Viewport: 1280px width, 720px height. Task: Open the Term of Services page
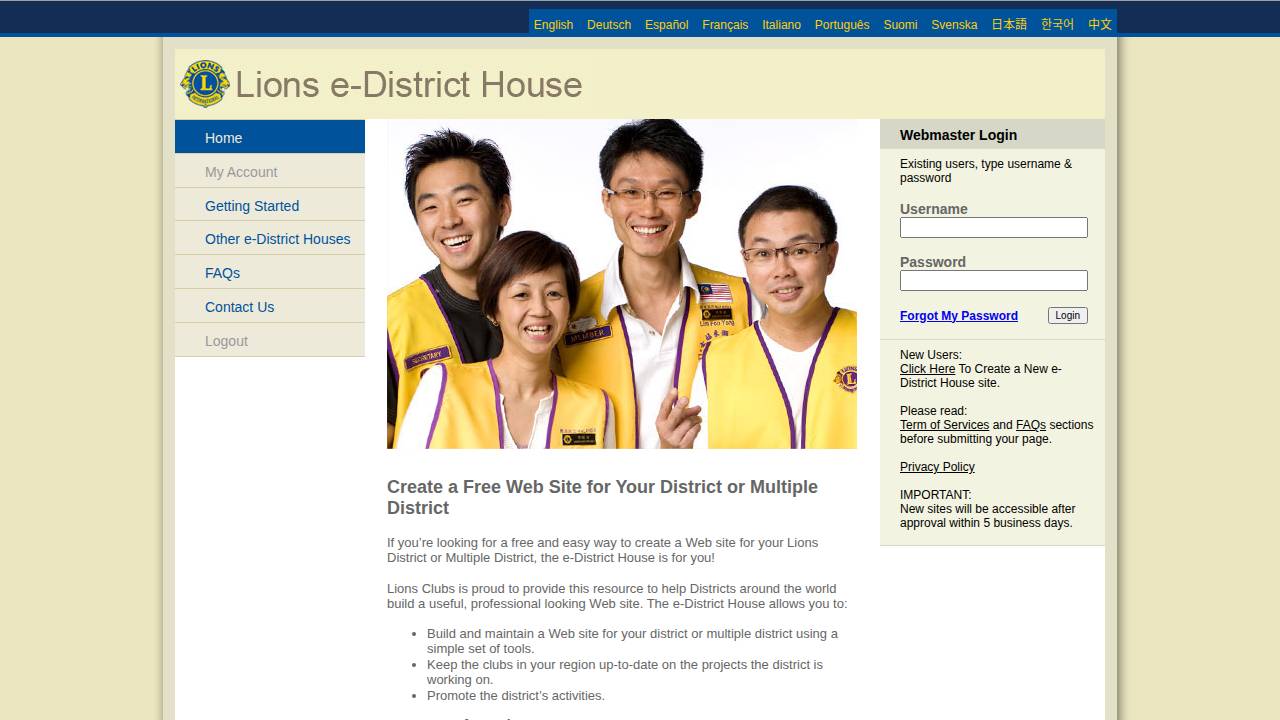click(x=943, y=424)
